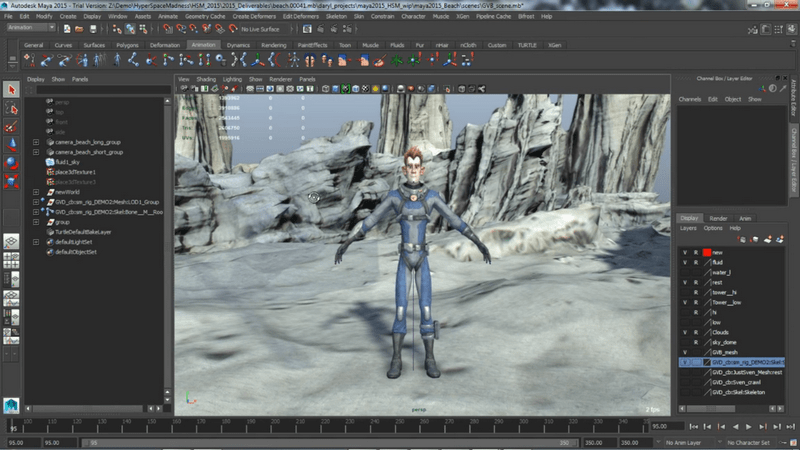This screenshot has height=450, width=800.
Task: Expand camera_beach_short_group in Outliner
Action: 36,152
